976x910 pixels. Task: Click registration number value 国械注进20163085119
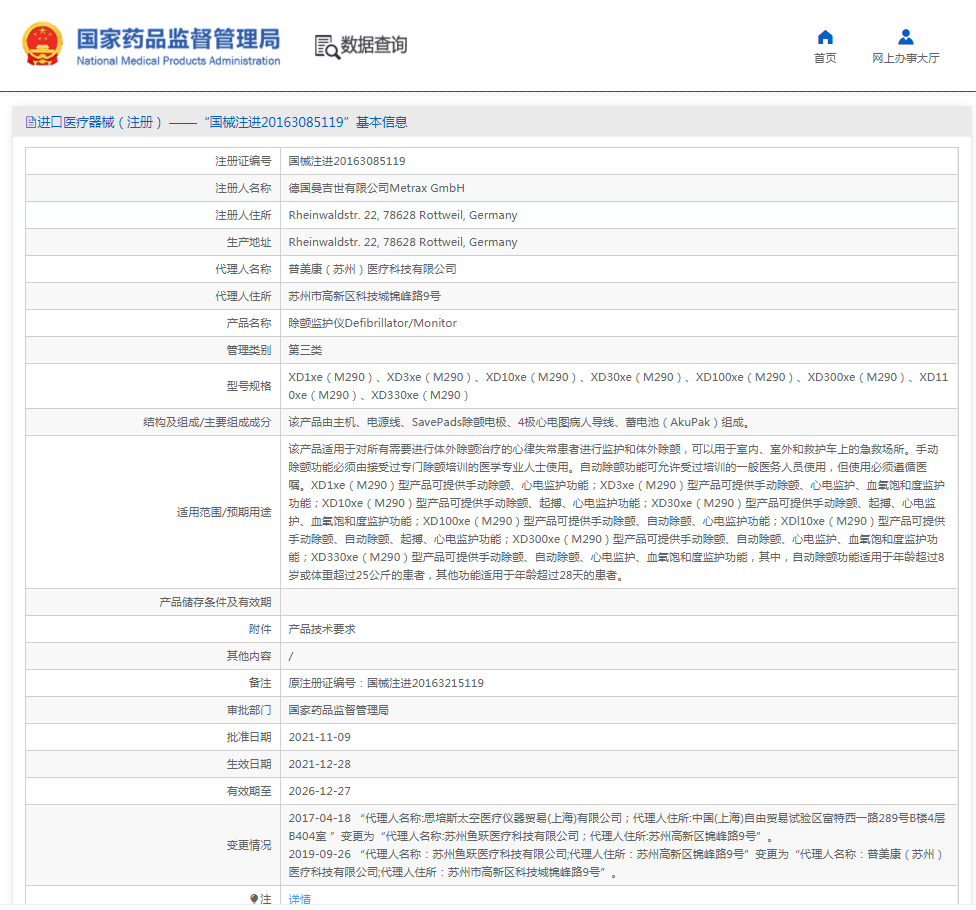coord(347,161)
